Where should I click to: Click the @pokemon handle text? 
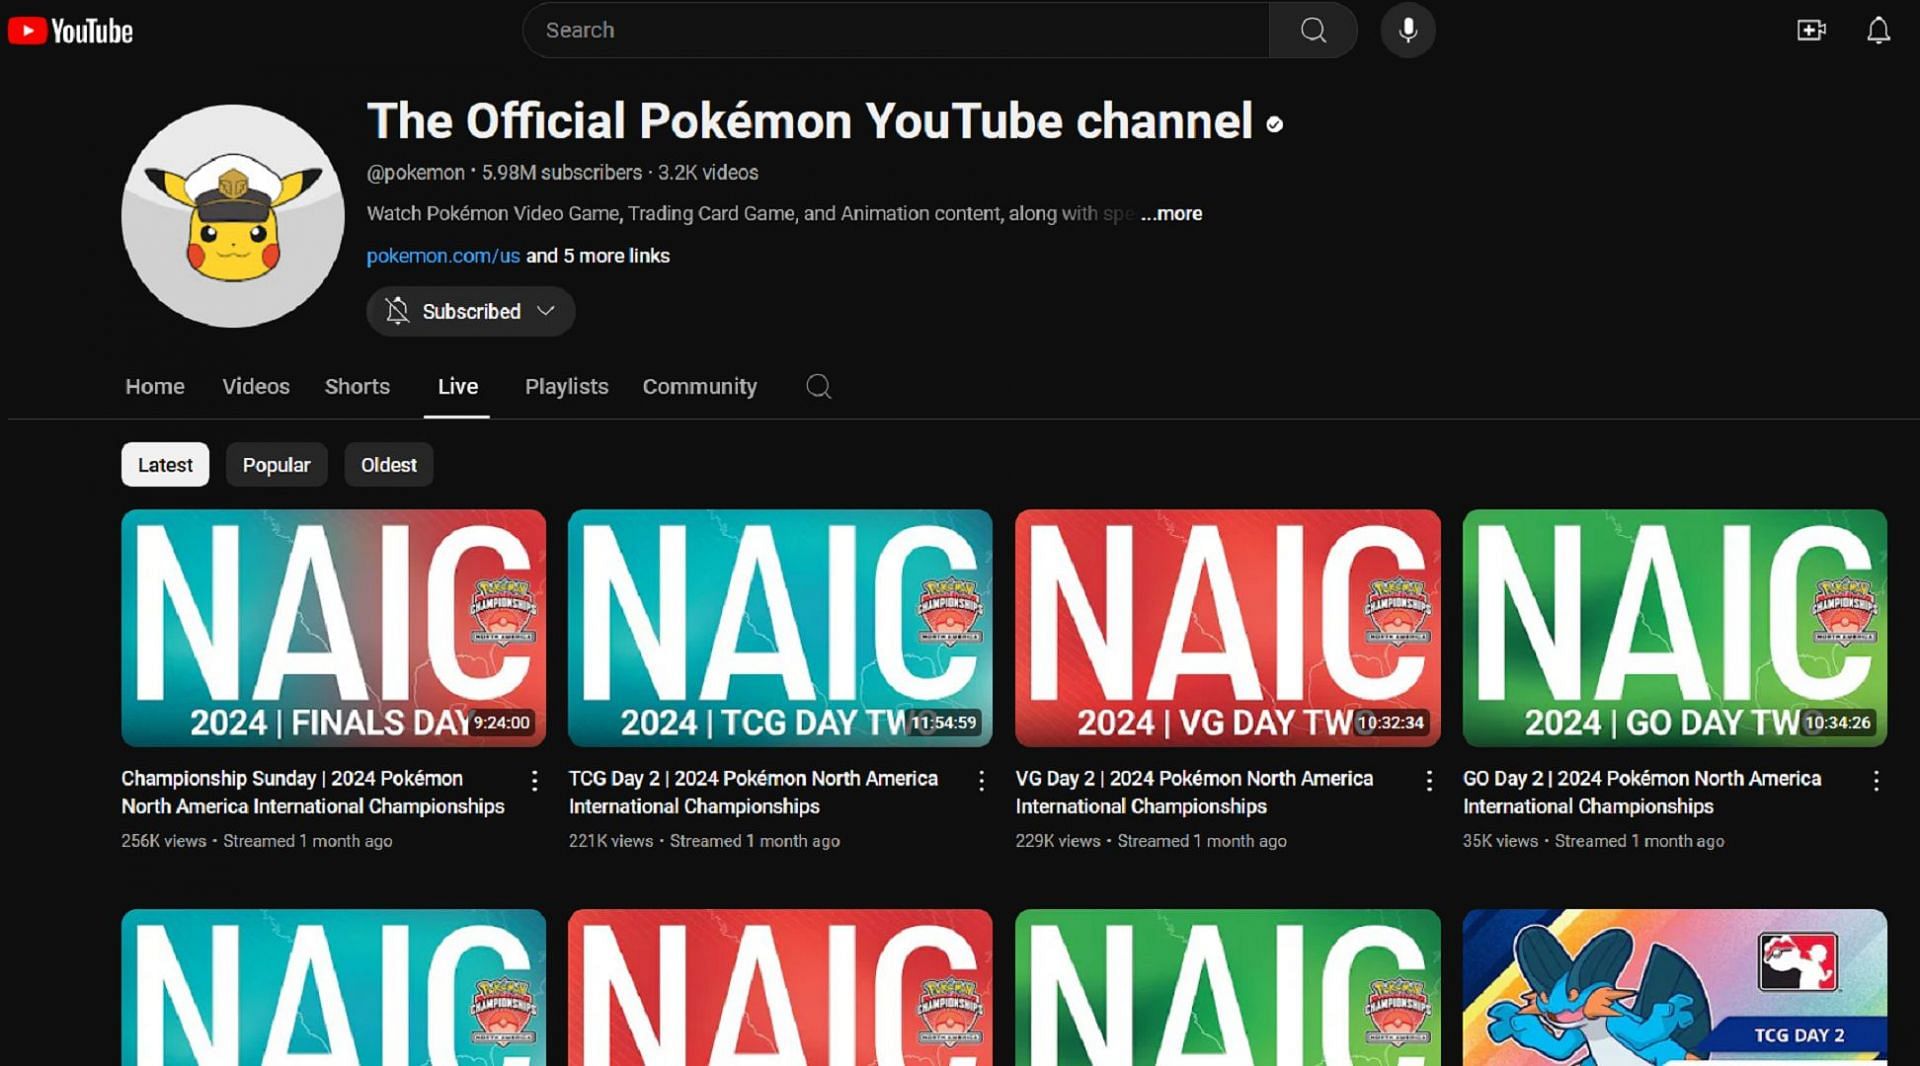click(x=415, y=173)
